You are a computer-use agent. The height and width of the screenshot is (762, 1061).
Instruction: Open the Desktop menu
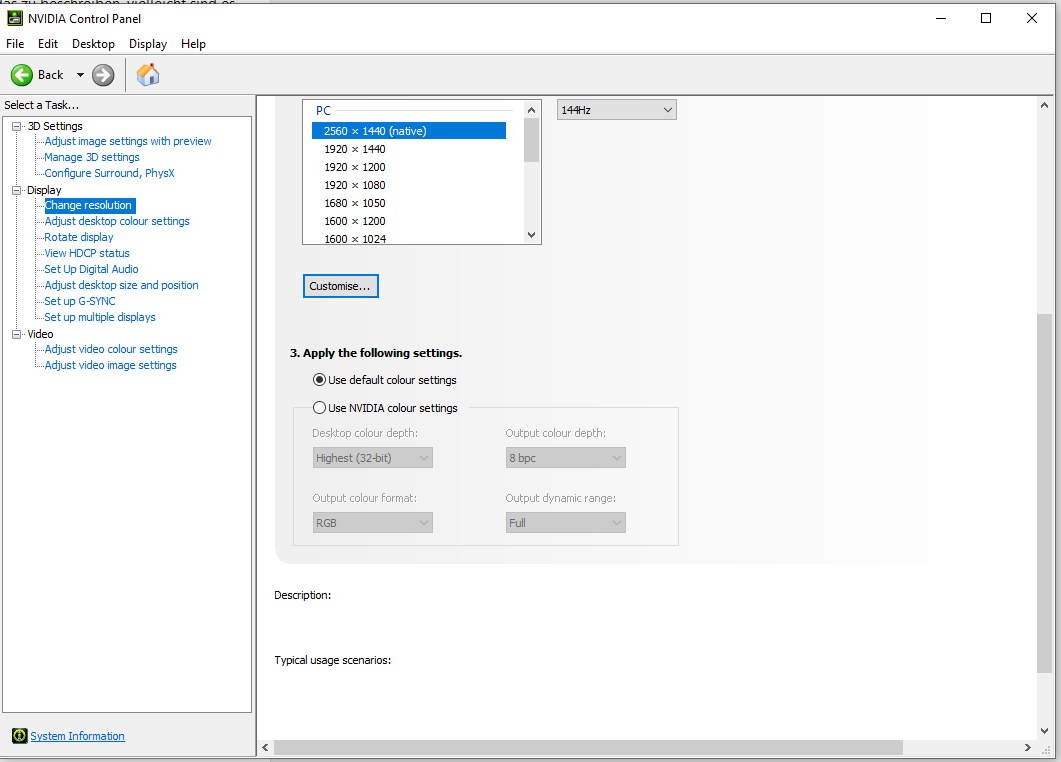[x=93, y=44]
